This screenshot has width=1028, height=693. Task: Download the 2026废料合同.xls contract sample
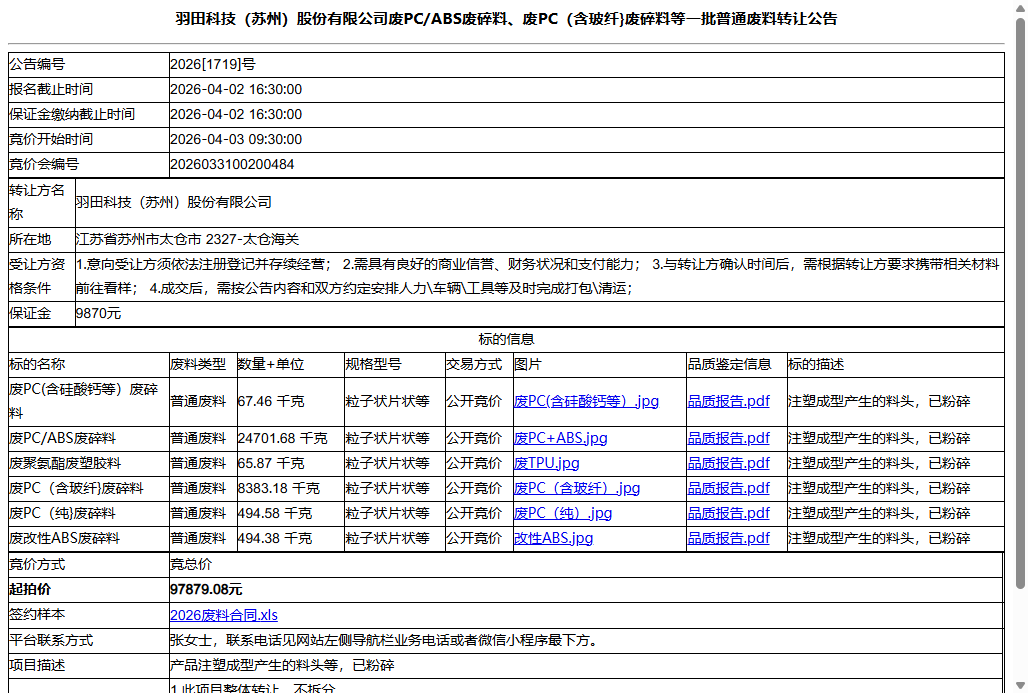[224, 615]
